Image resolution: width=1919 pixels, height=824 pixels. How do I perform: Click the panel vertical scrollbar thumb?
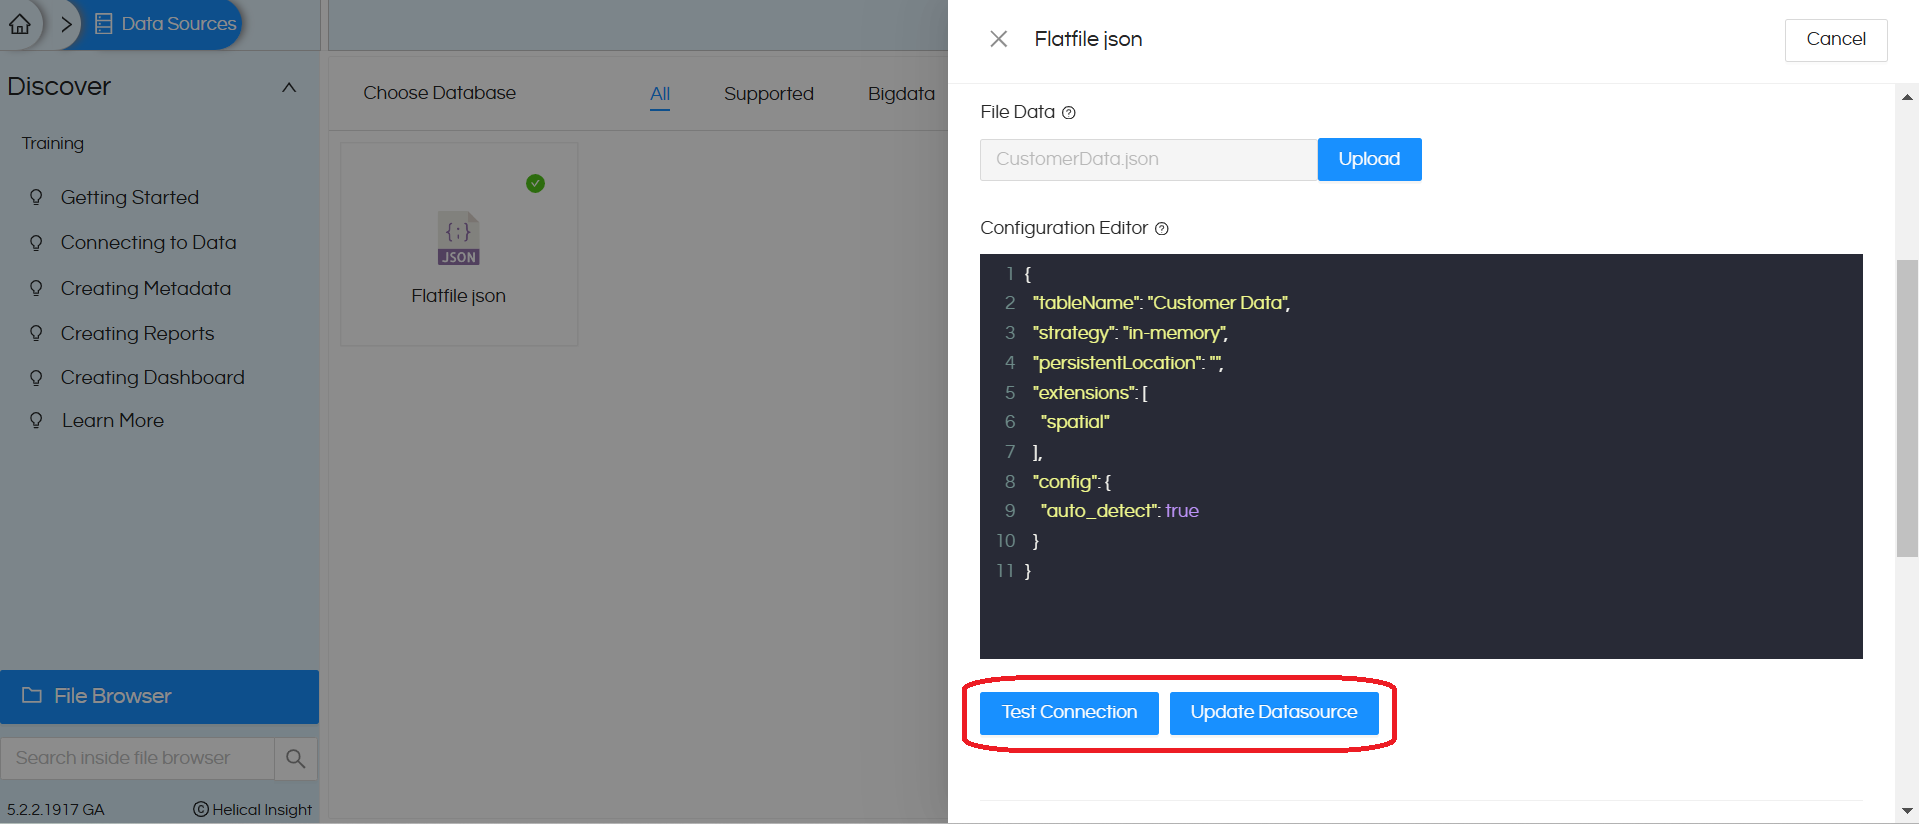tap(1907, 408)
